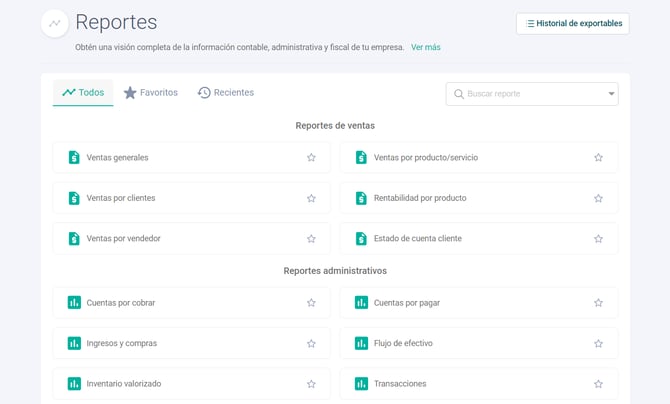This screenshot has width=670, height=404.
Task: Click the Reportes de ventas heading
Action: click(335, 126)
